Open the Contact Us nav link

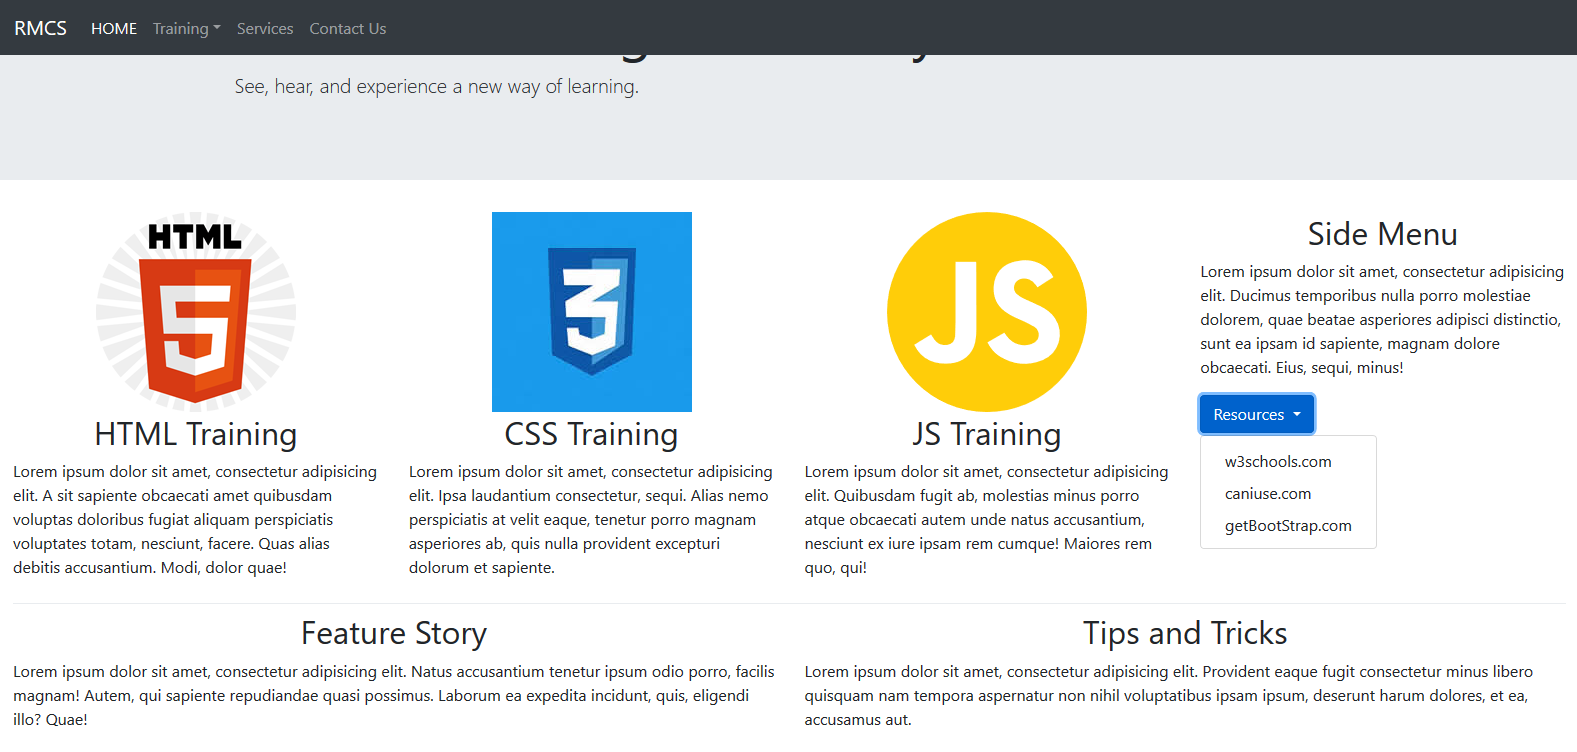coord(348,29)
